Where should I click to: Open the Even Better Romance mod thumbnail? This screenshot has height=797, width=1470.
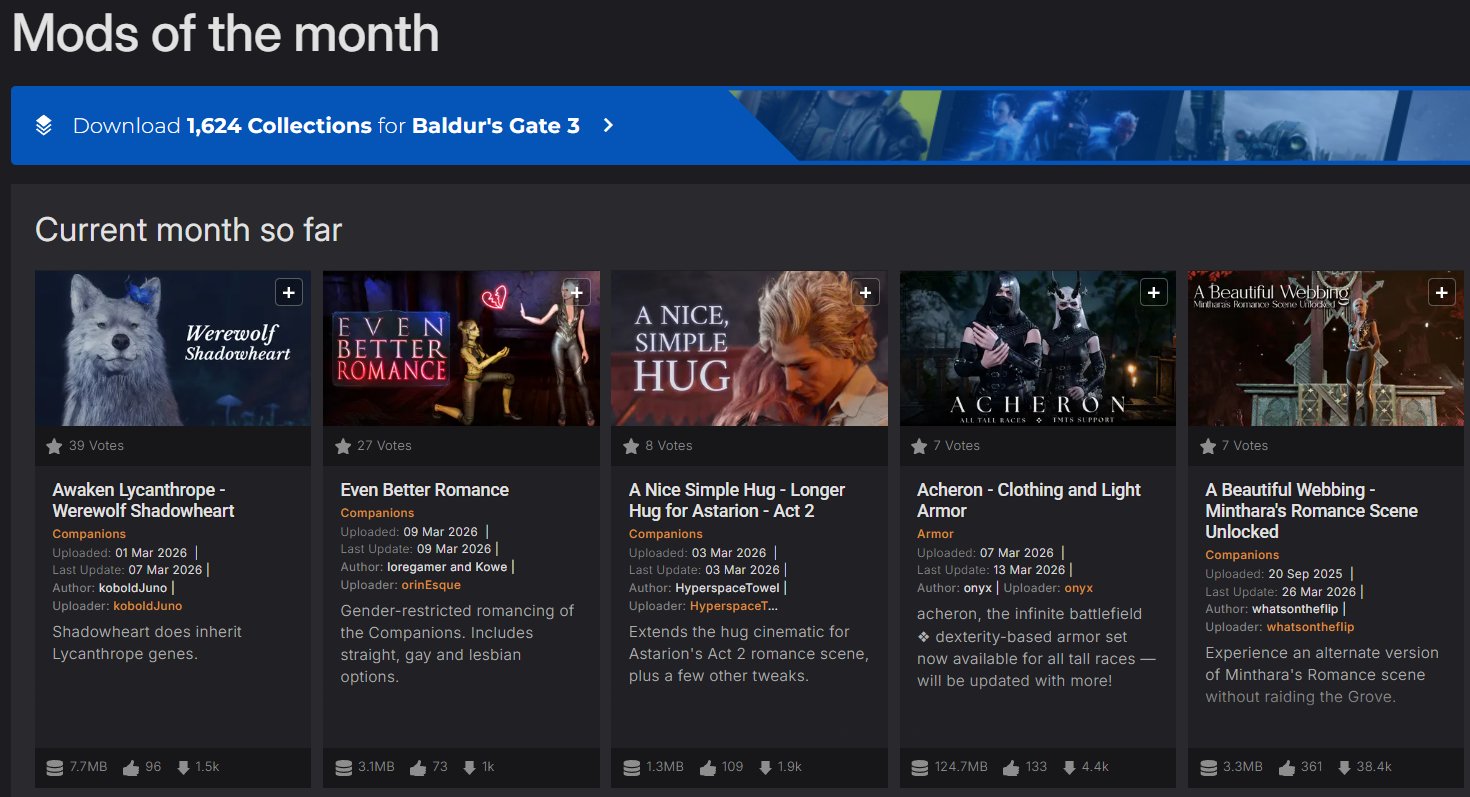pyautogui.click(x=461, y=348)
